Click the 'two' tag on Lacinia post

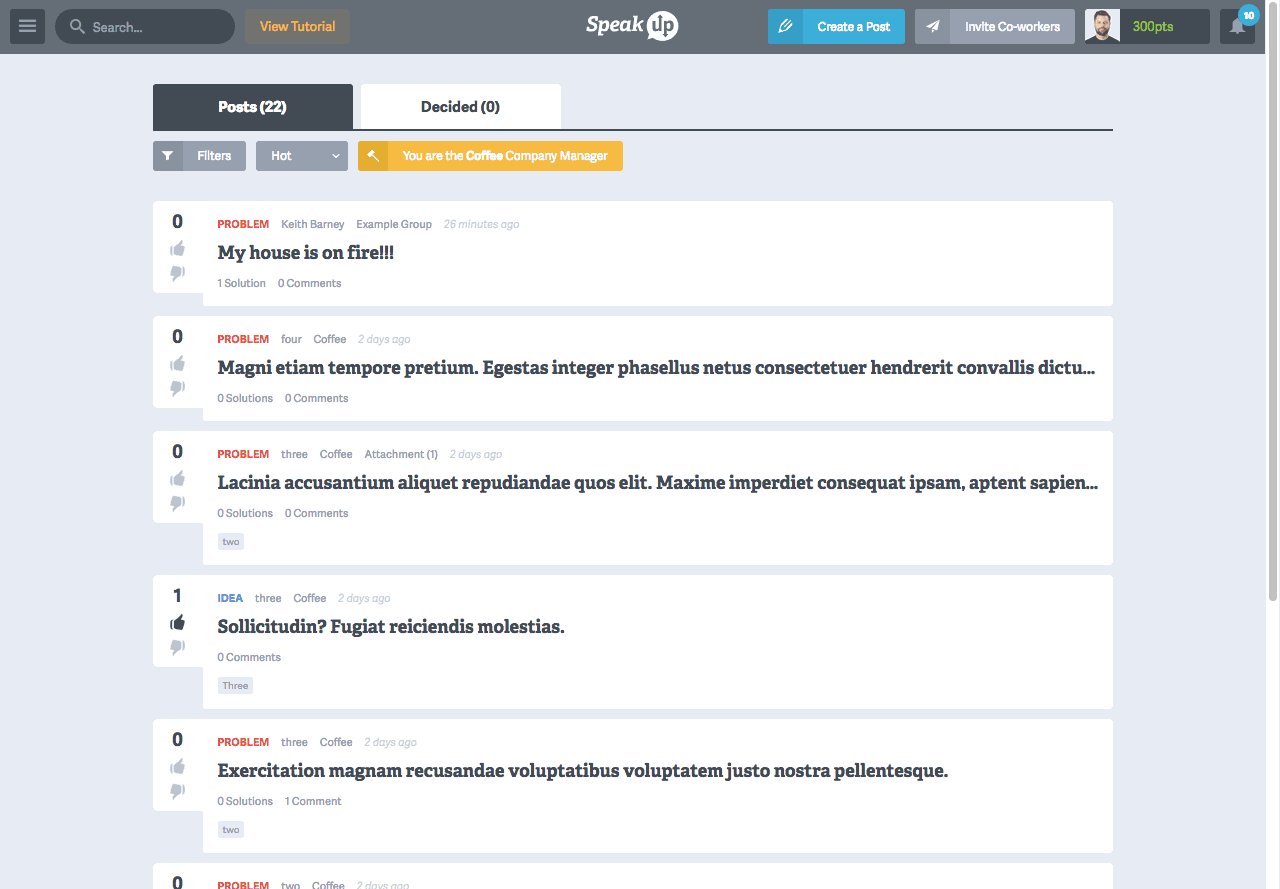tap(231, 541)
